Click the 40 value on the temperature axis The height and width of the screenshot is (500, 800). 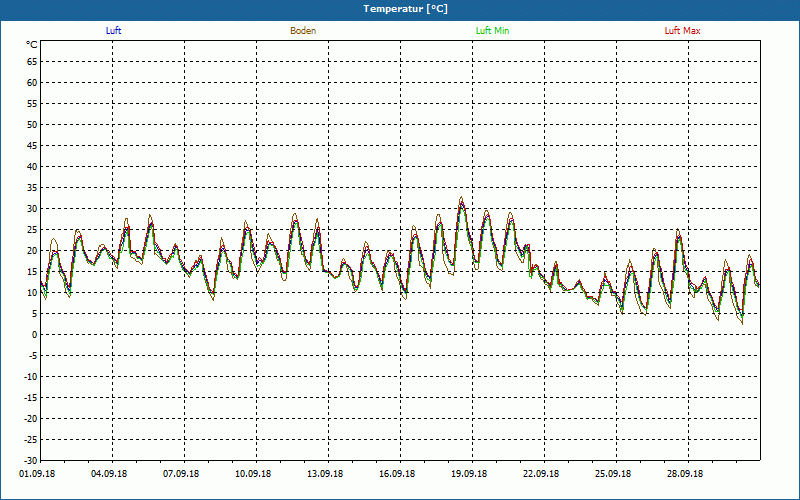point(32,167)
